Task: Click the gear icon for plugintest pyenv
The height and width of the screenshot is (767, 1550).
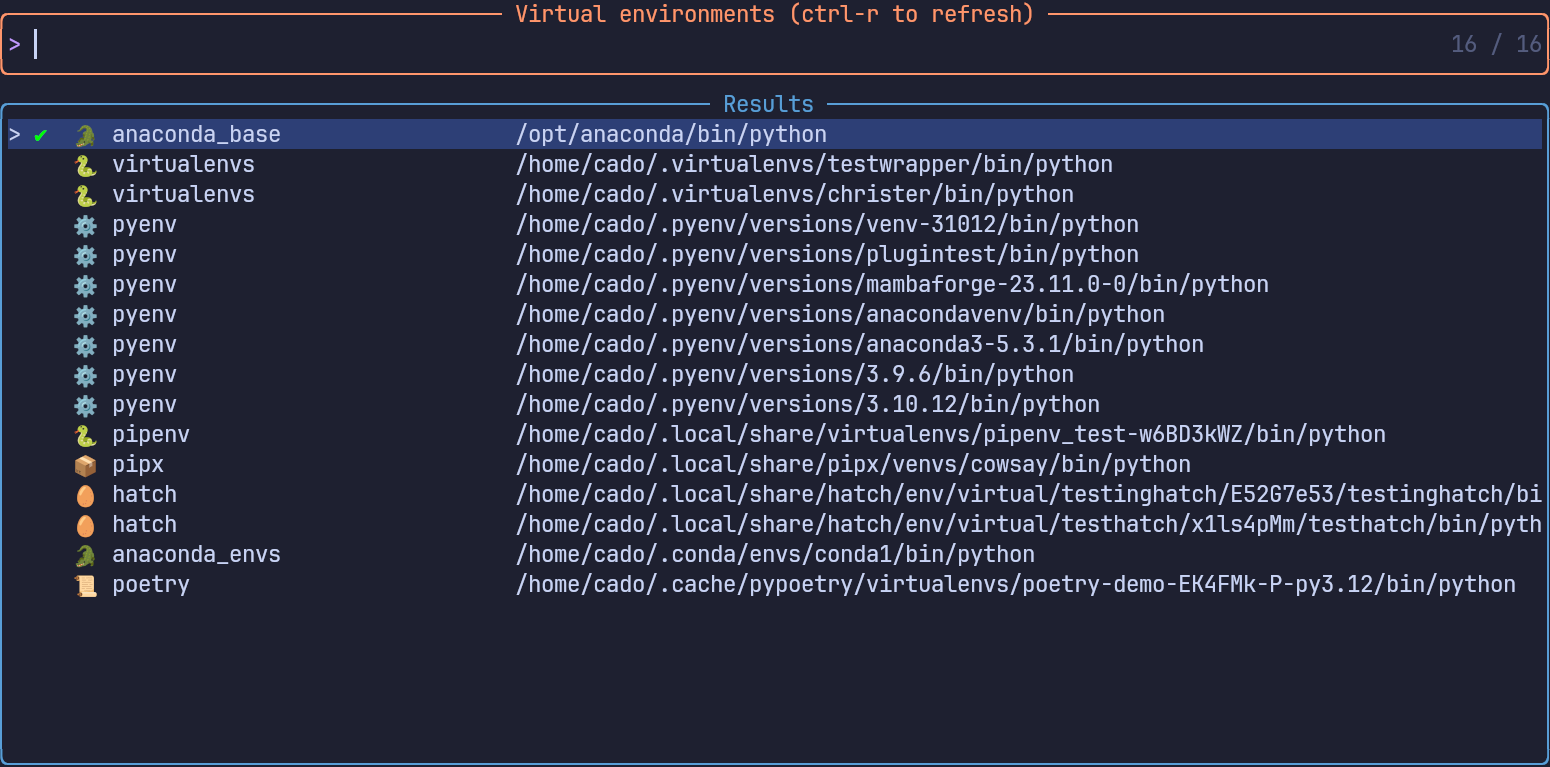Action: 86,255
